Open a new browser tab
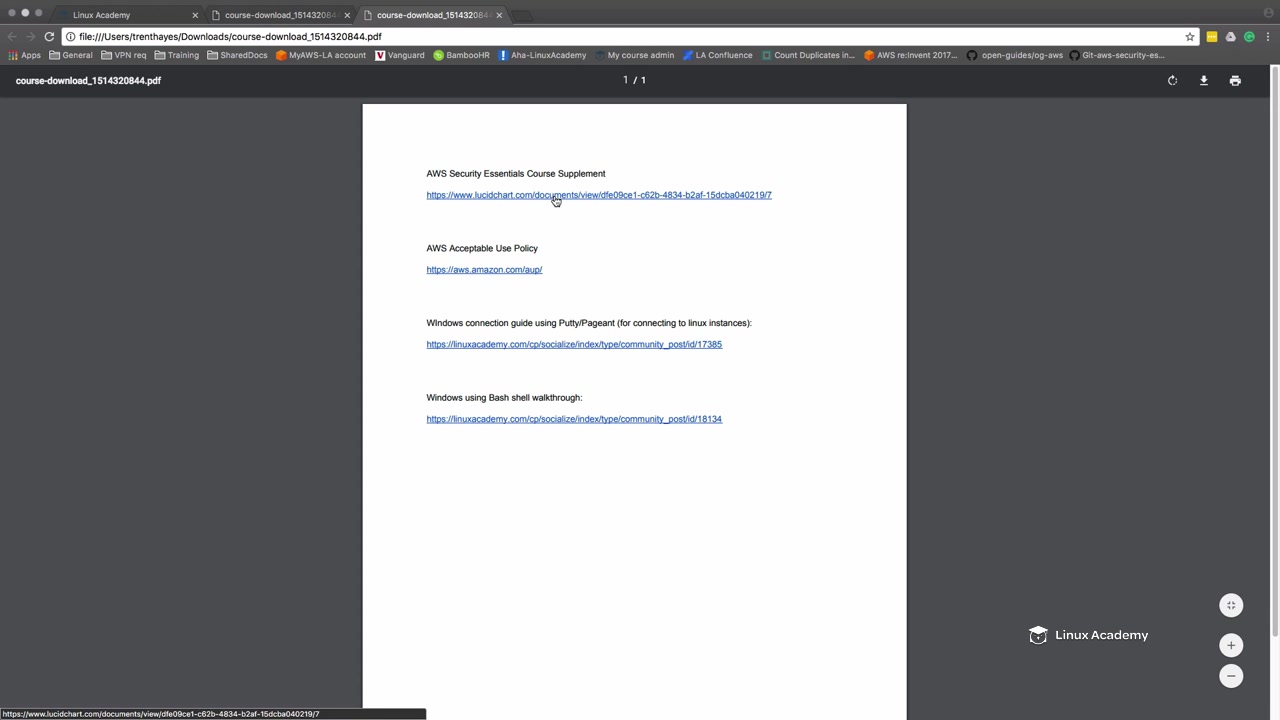Screen dimensions: 1280x720 pos(523,15)
